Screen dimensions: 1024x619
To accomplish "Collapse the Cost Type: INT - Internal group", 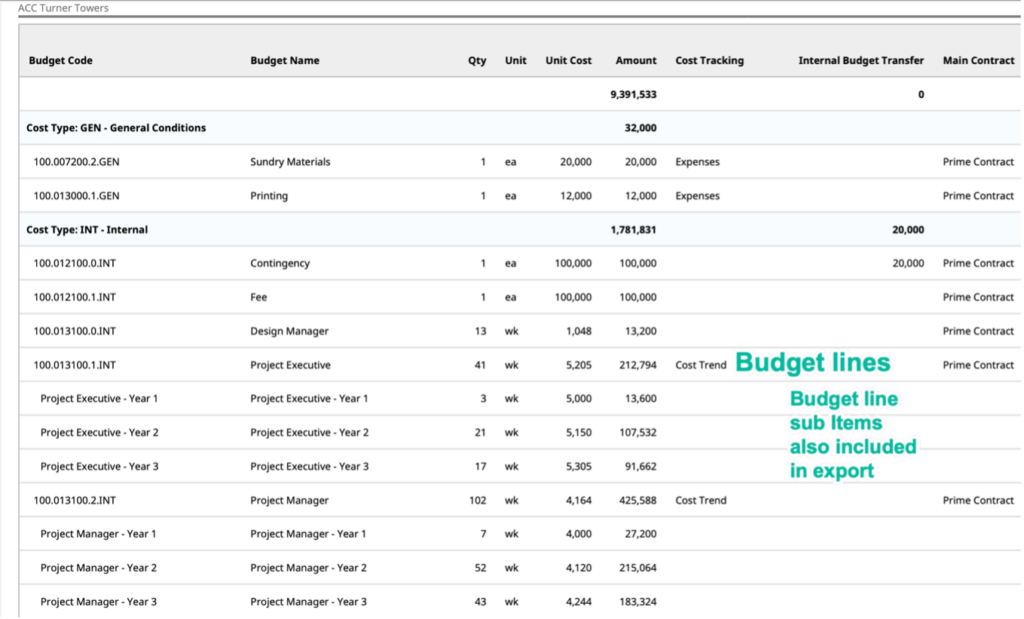I will point(87,230).
